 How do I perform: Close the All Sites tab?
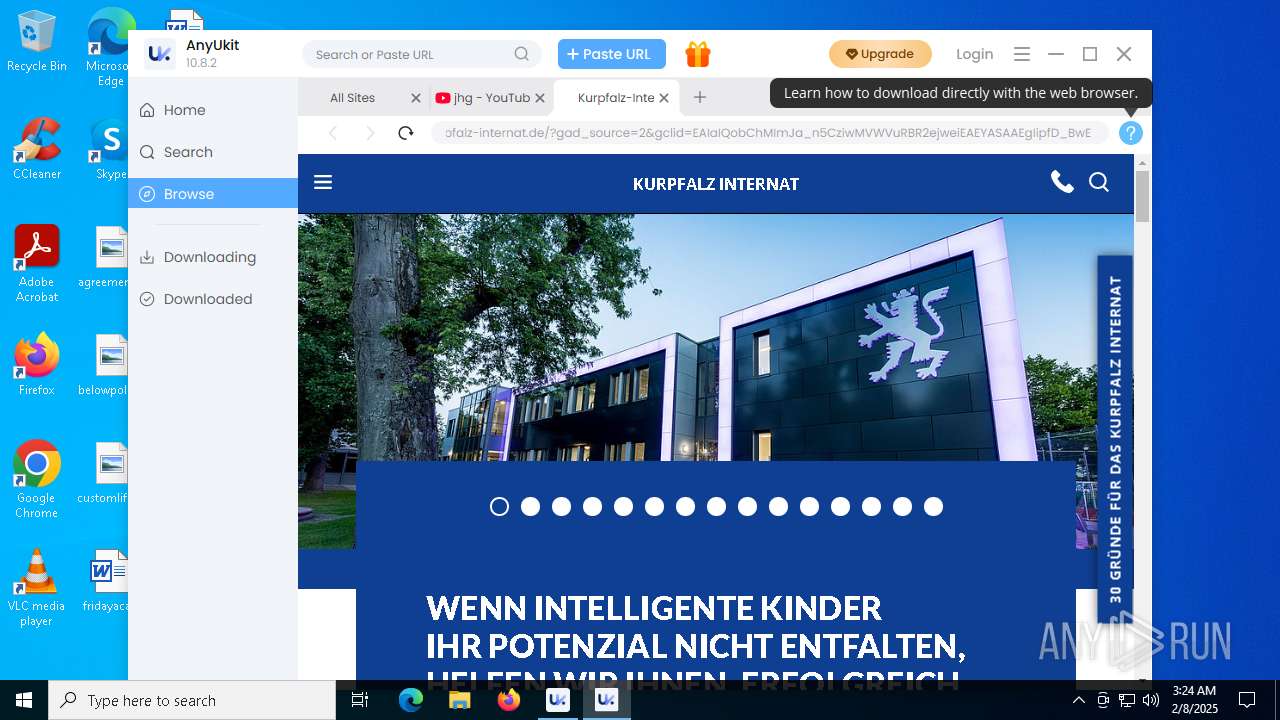tap(416, 98)
